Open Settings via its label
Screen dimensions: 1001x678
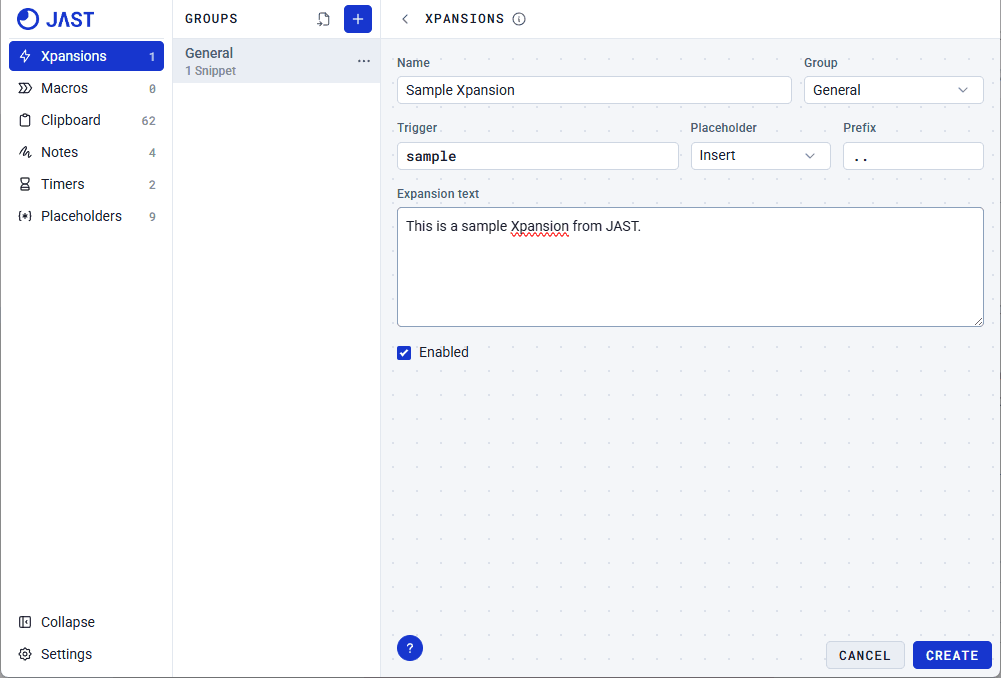pyautogui.click(x=66, y=654)
